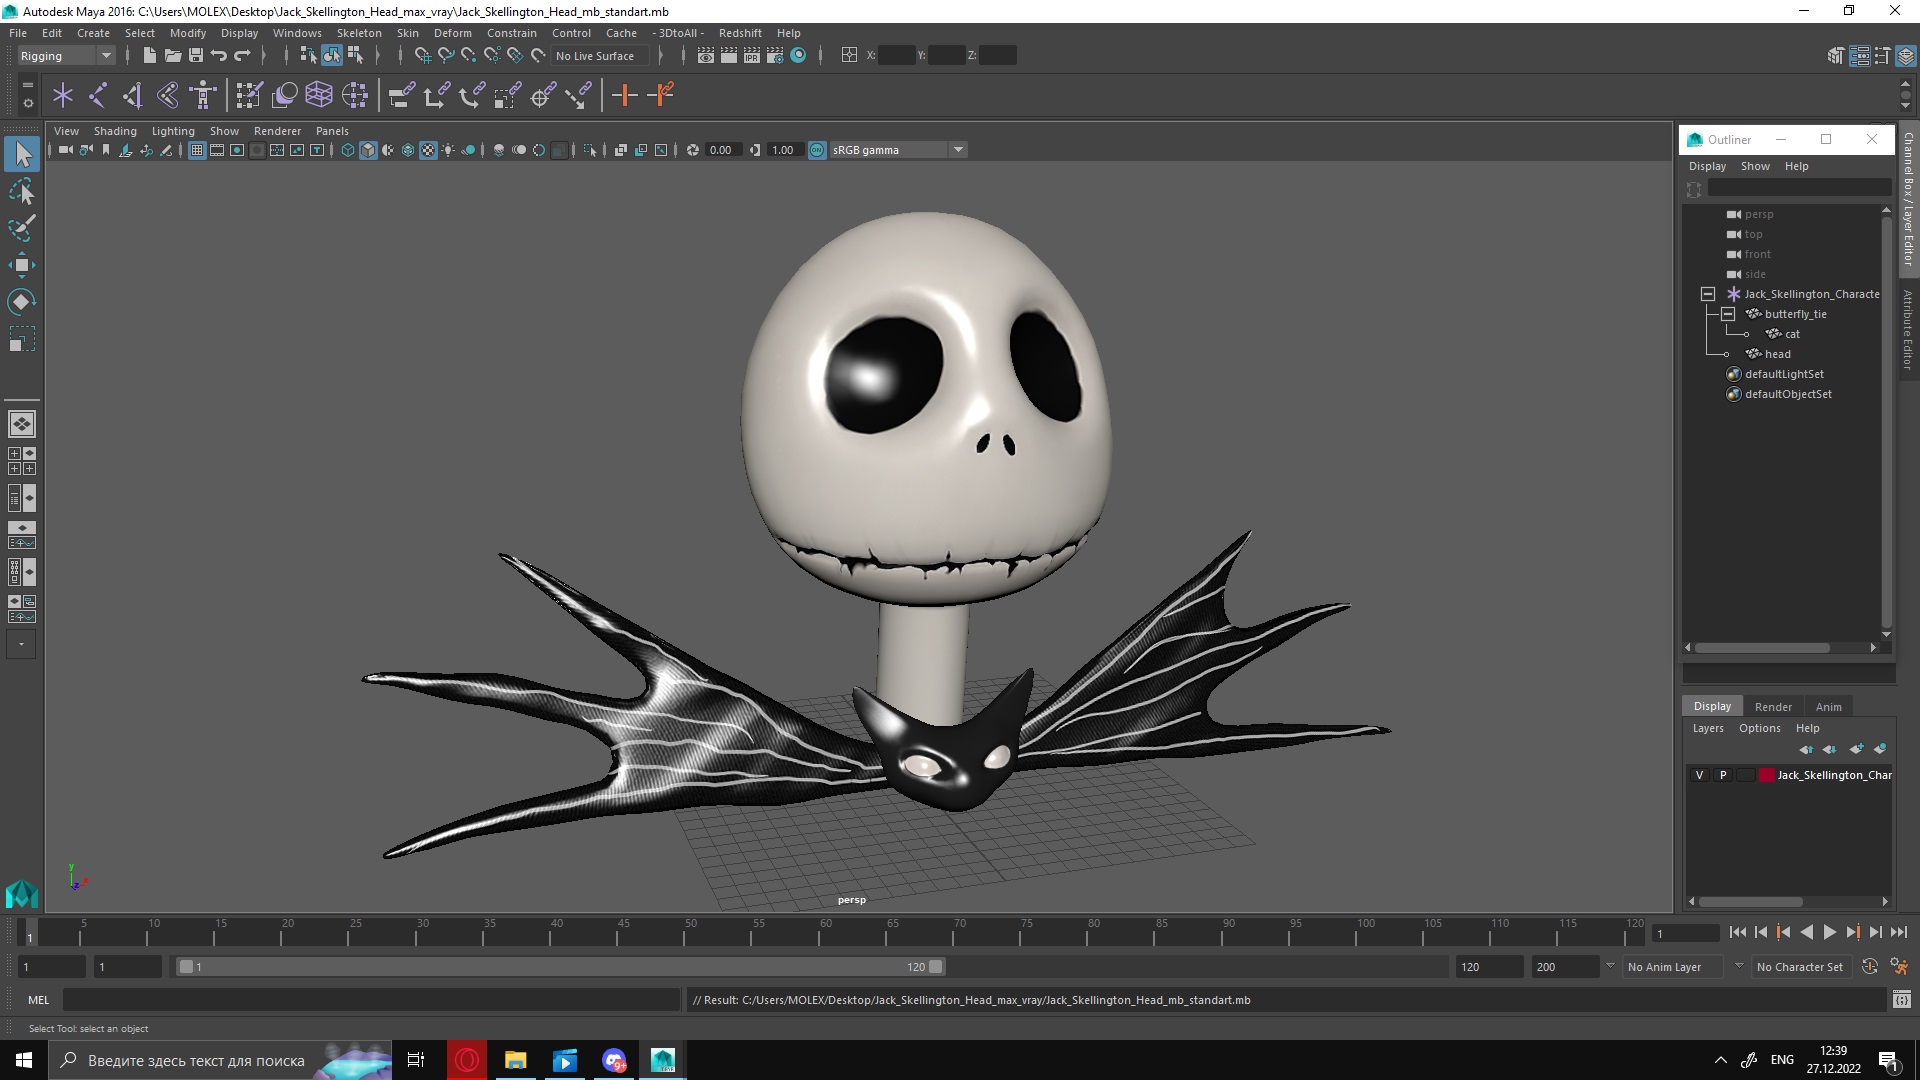Click the MEL command input field
Viewport: 1920px width, 1080px height.
(371, 1000)
